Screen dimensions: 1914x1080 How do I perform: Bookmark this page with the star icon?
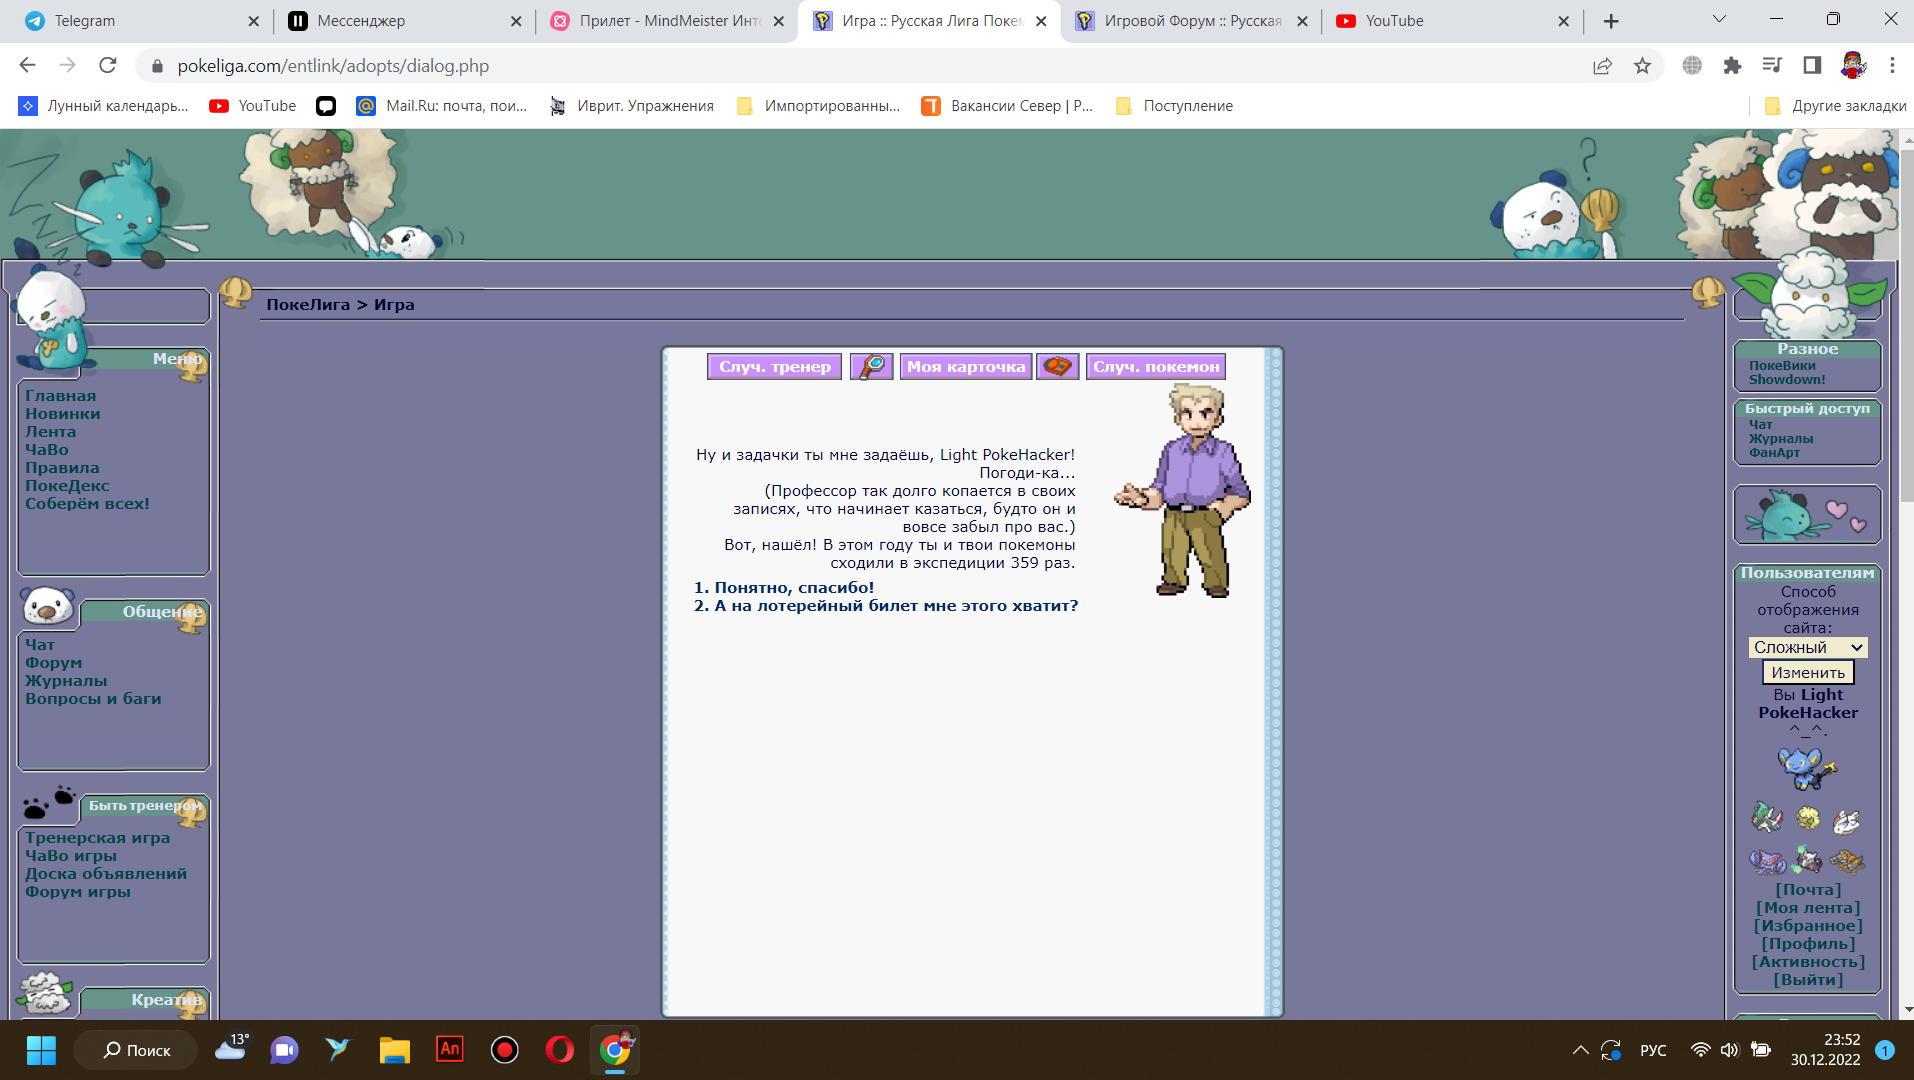point(1642,66)
